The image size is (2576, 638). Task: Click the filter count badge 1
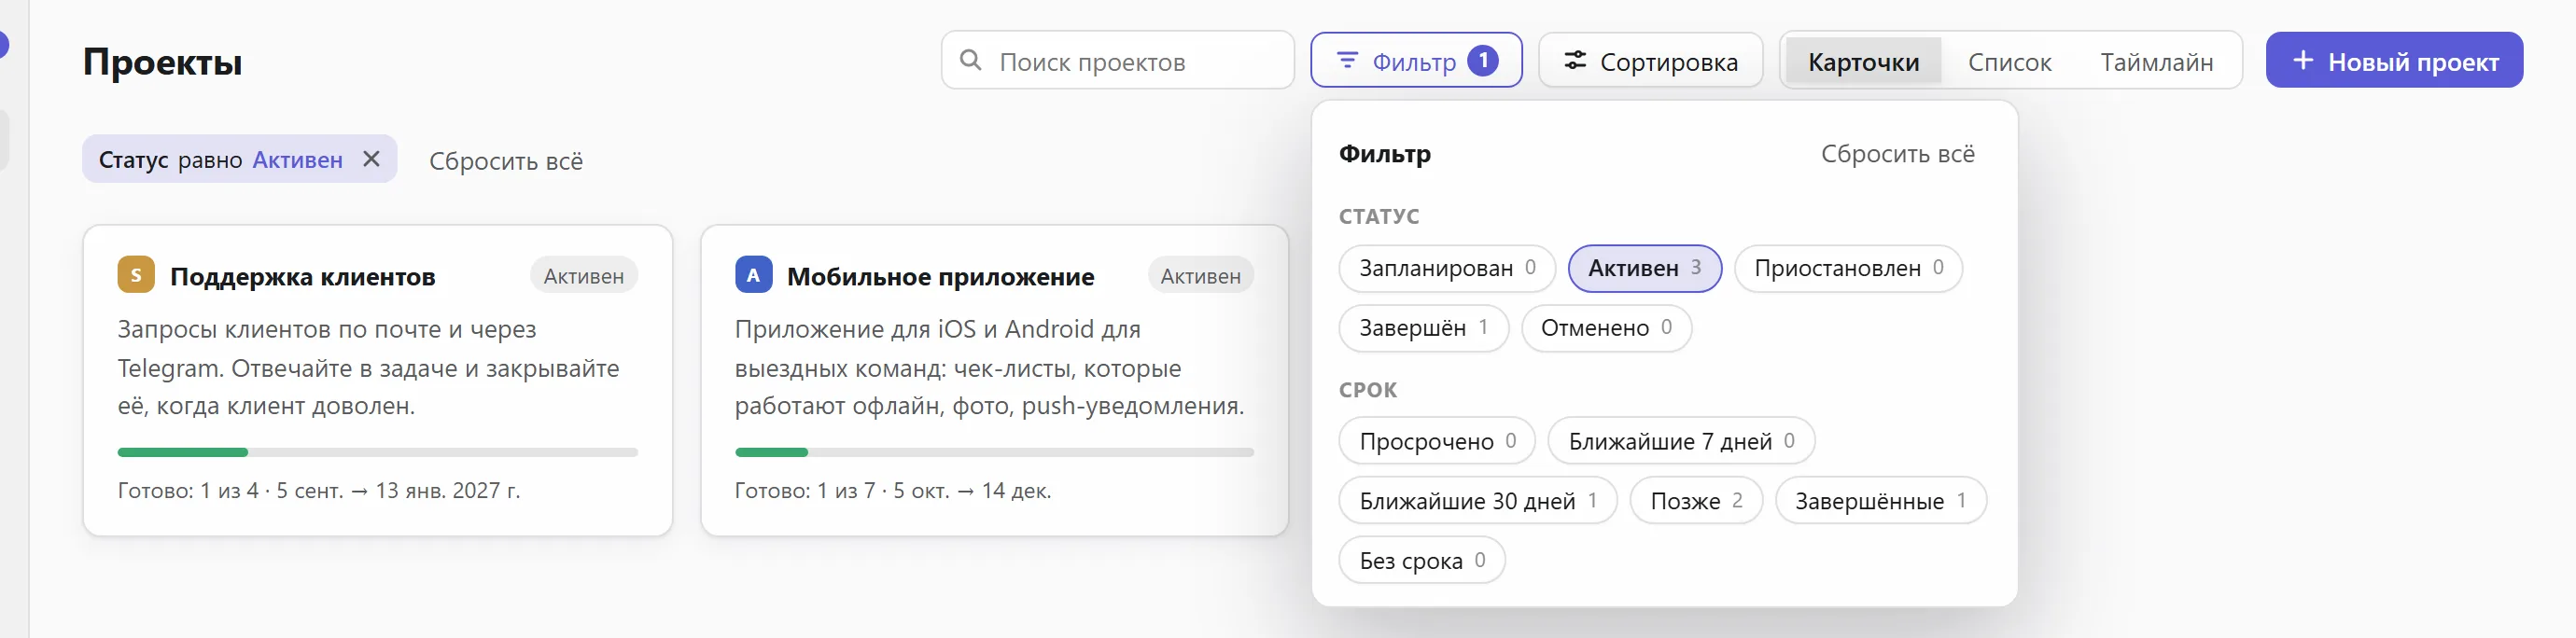(1483, 60)
